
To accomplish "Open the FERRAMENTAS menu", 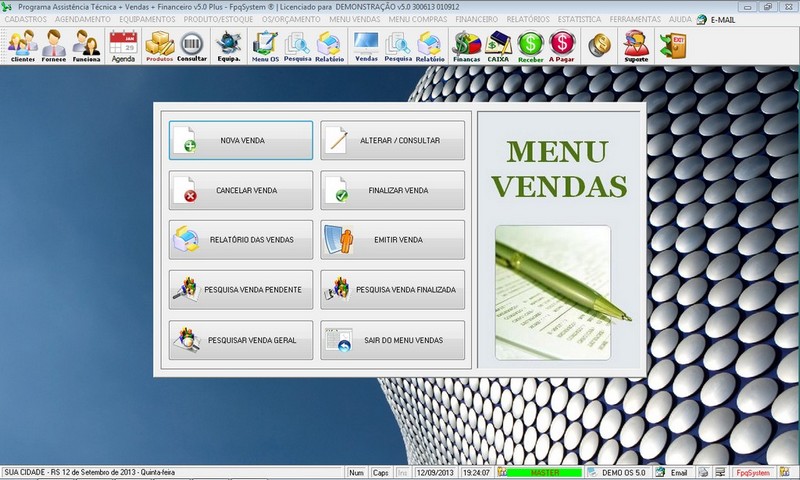I will [x=635, y=19].
